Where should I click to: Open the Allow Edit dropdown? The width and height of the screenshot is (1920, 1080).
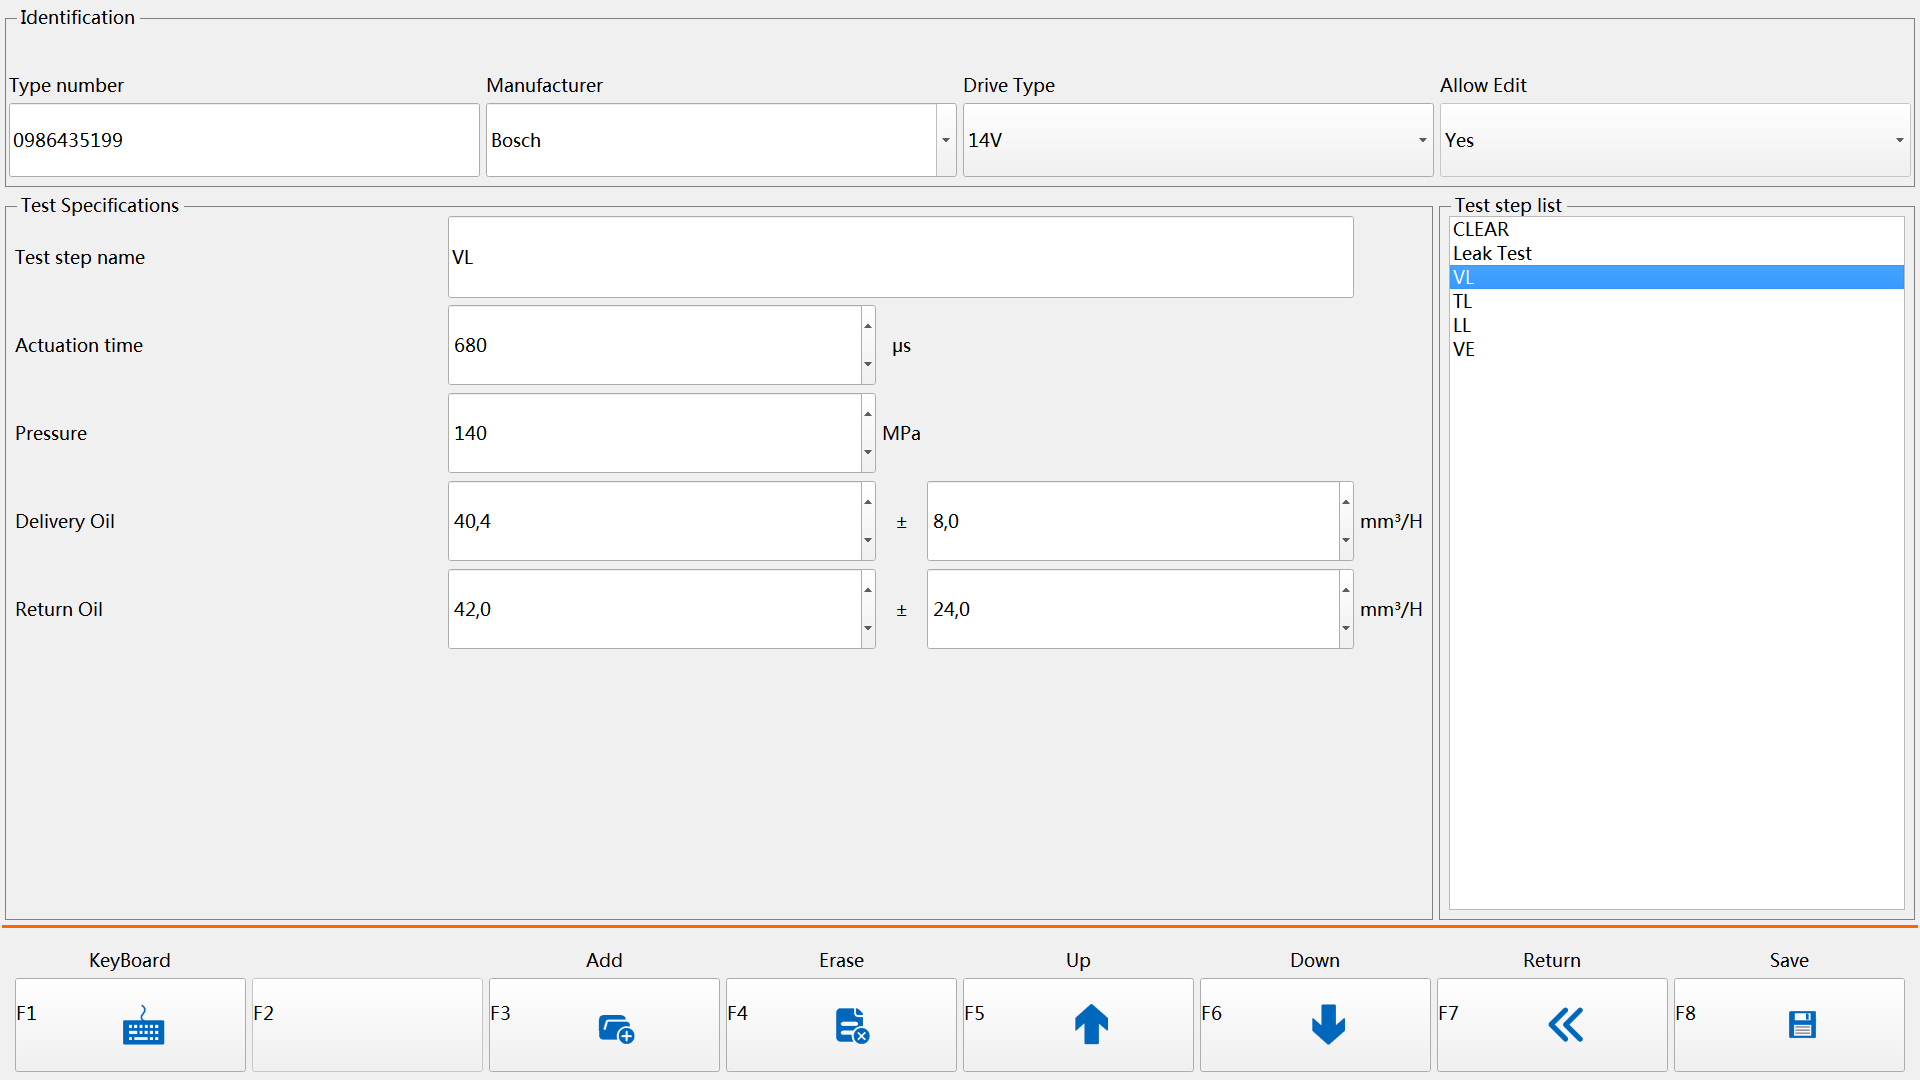pos(1899,141)
